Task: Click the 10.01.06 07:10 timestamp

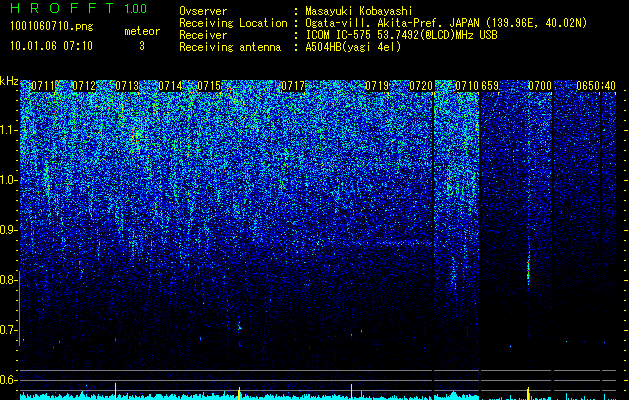Action: pos(51,46)
